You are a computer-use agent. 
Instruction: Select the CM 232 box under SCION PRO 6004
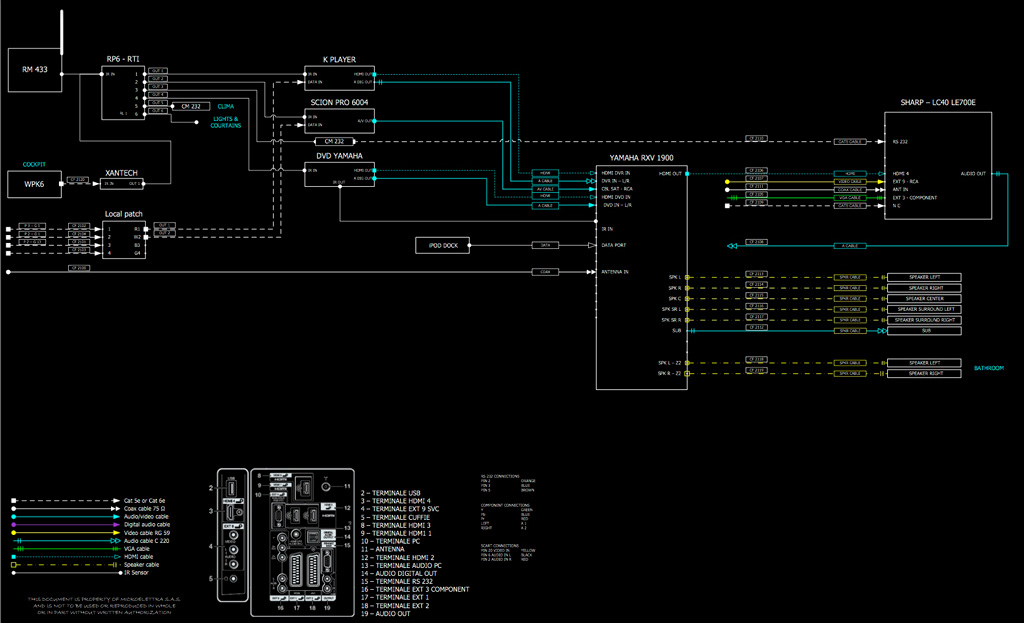(334, 141)
